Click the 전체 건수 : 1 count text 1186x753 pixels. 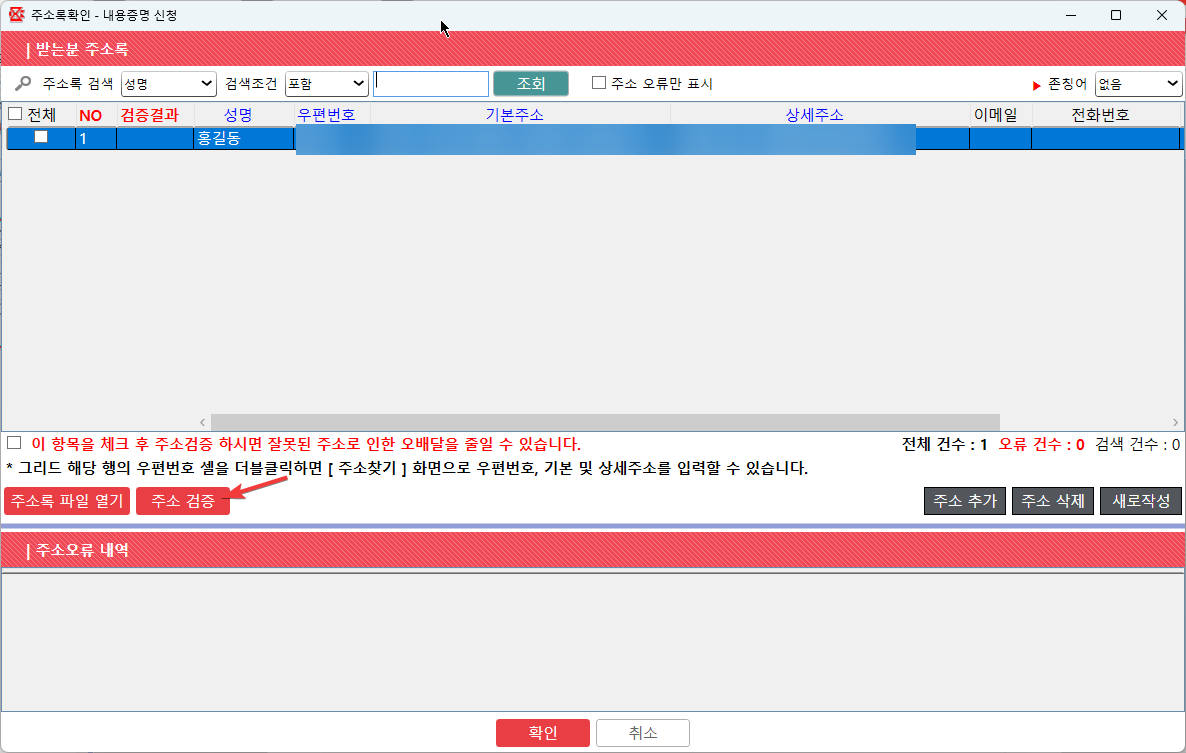coord(945,445)
